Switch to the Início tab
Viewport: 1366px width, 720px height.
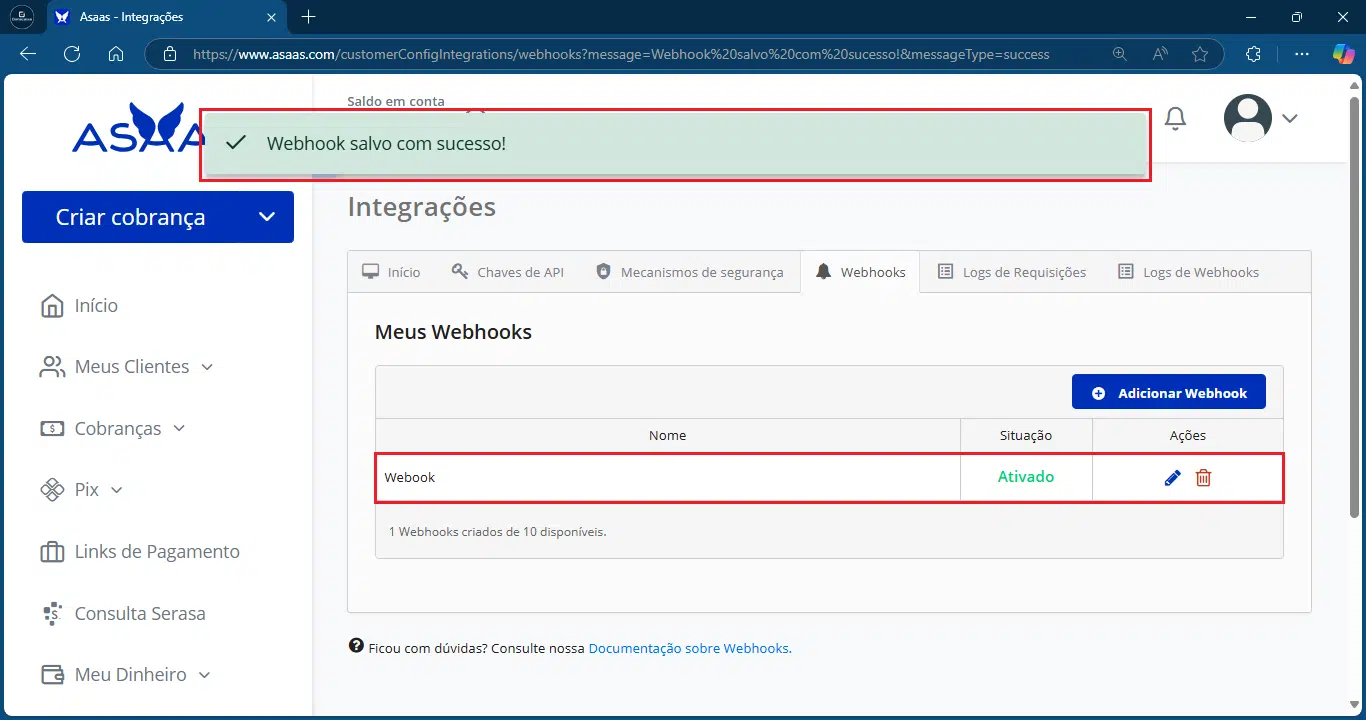pos(392,272)
